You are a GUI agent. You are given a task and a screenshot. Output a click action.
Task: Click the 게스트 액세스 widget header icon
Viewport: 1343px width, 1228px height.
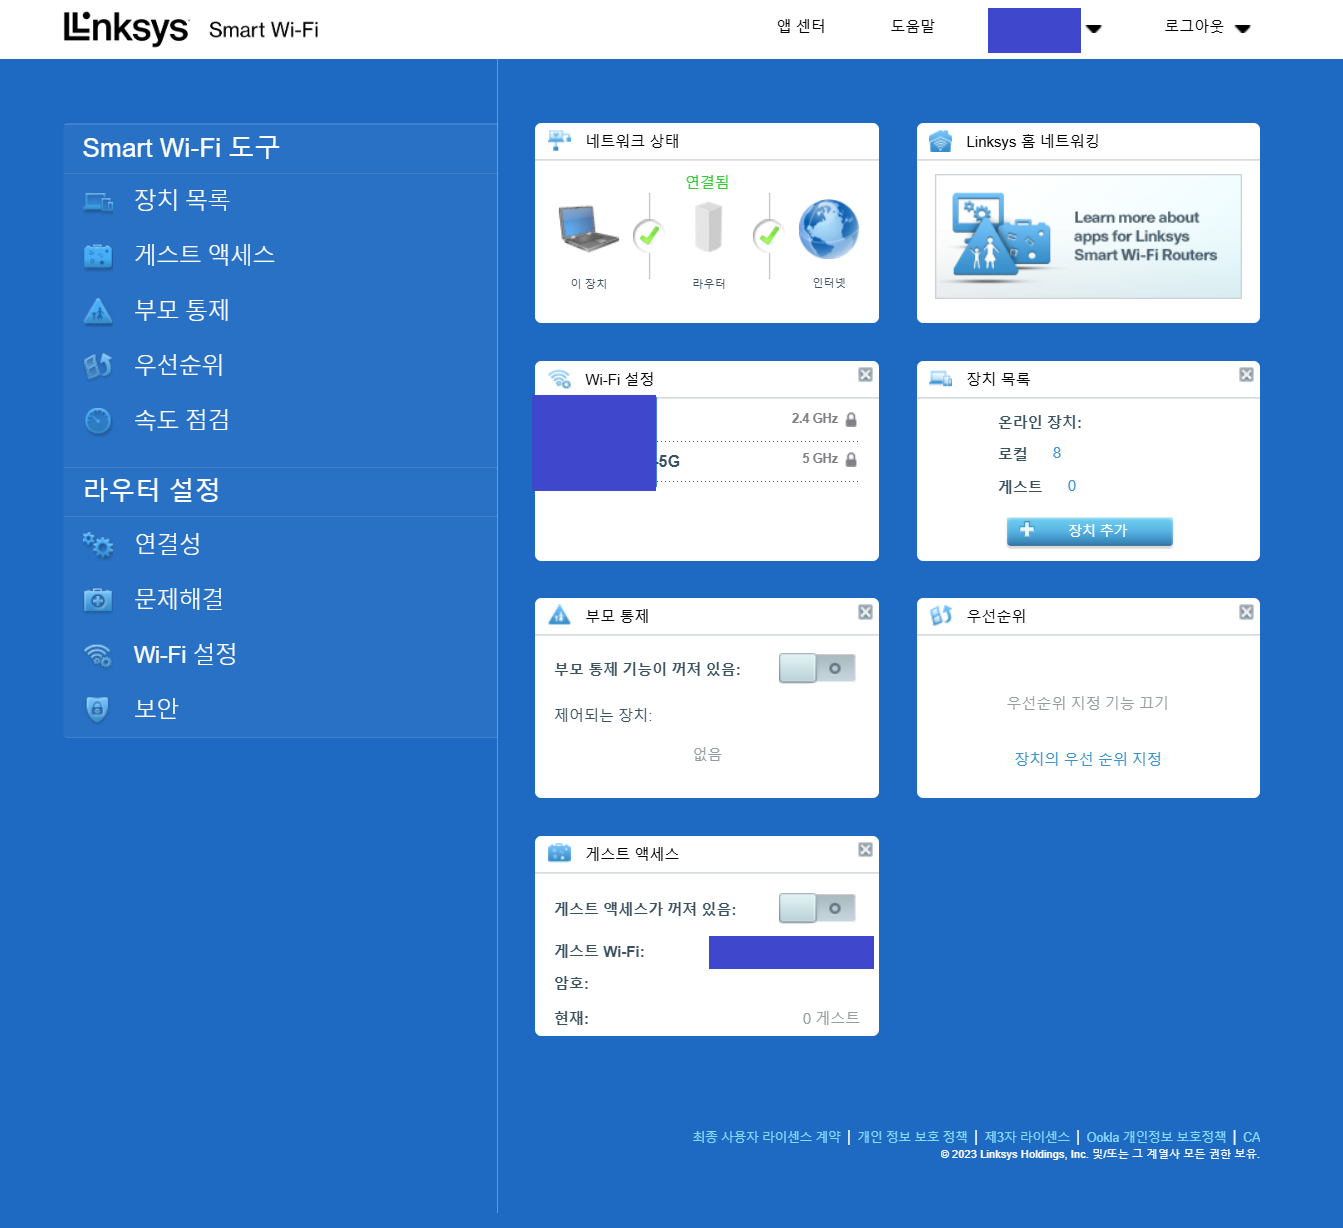(559, 853)
